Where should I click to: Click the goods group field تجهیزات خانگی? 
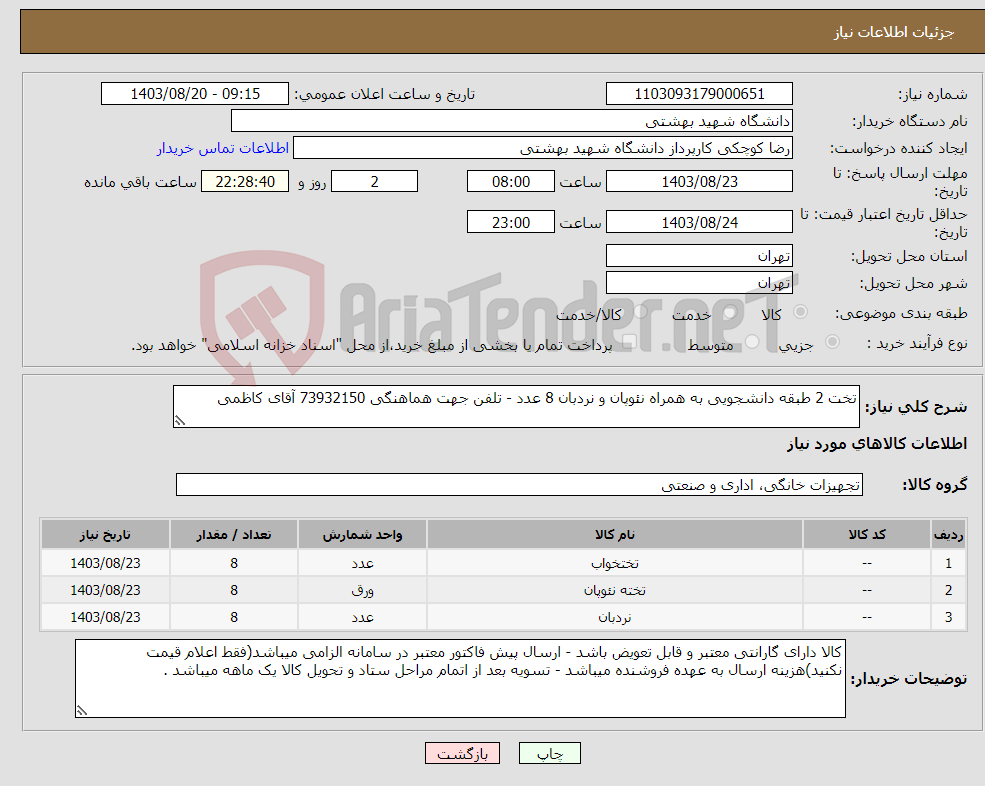click(x=520, y=485)
